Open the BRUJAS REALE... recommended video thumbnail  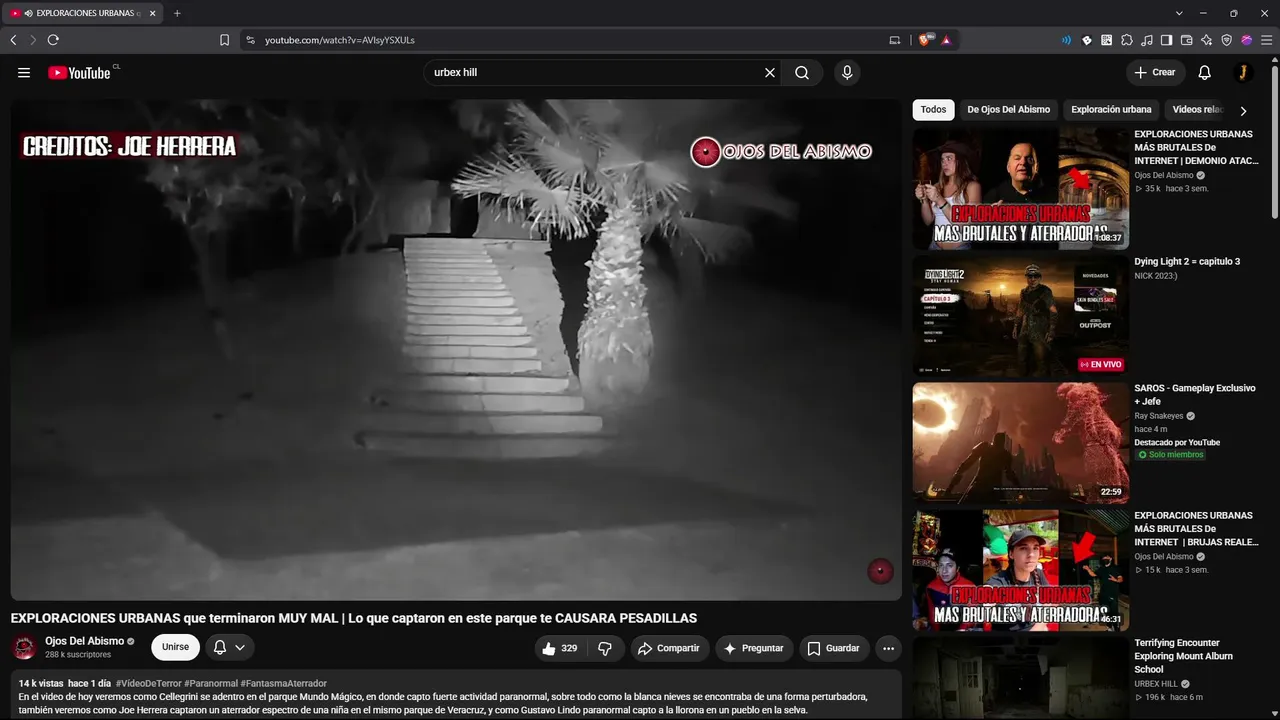pos(1020,570)
